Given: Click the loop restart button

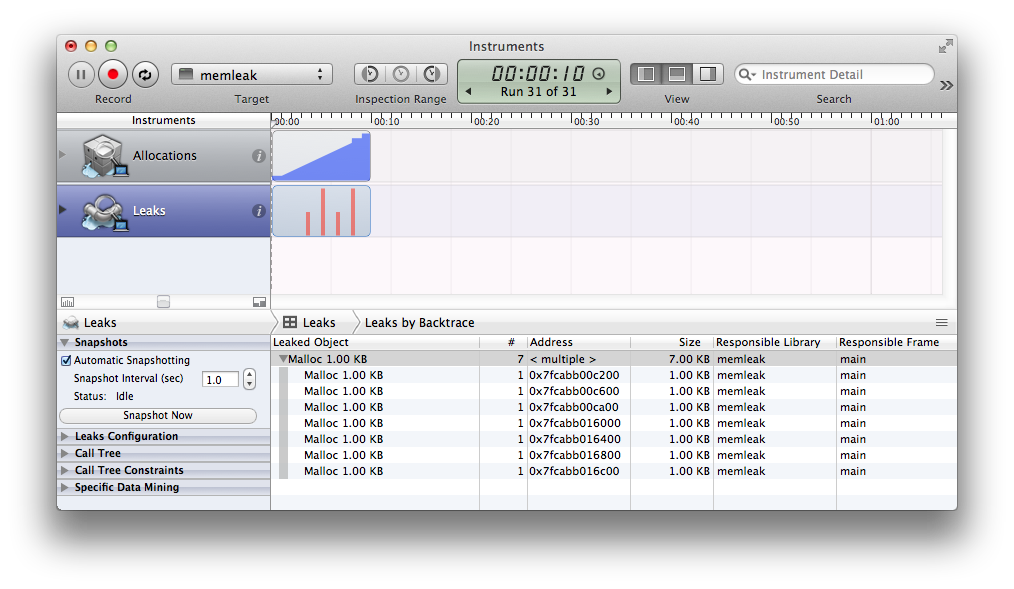Looking at the screenshot, I should click(x=146, y=75).
